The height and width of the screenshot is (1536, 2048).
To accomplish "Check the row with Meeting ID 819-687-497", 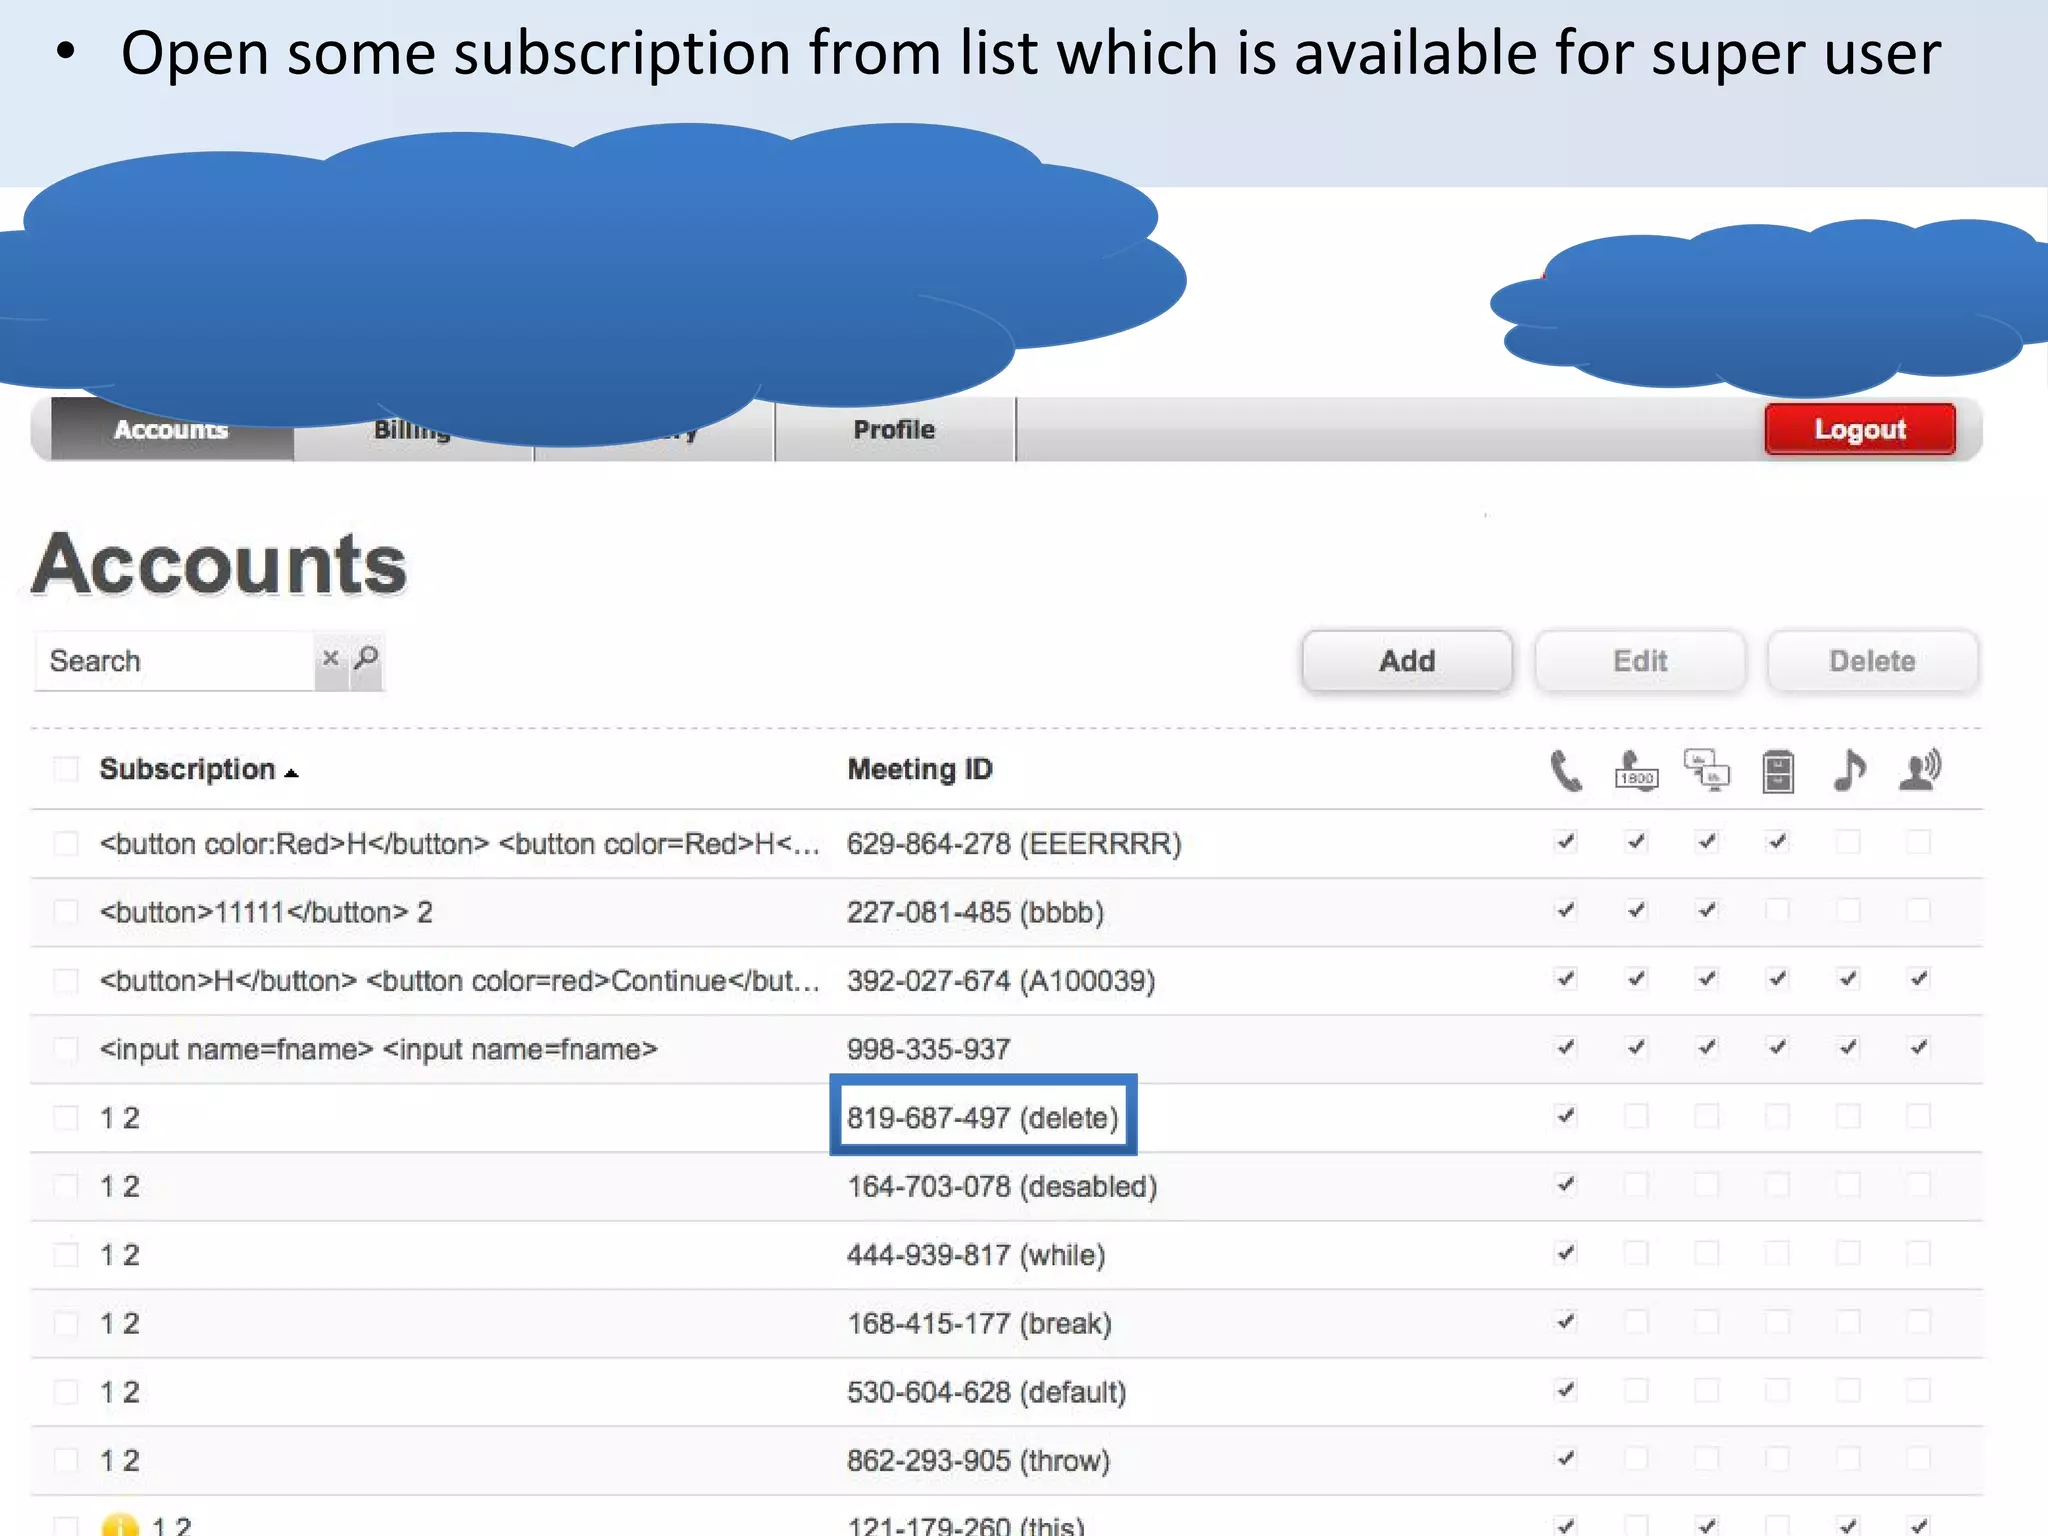I will tap(66, 1117).
